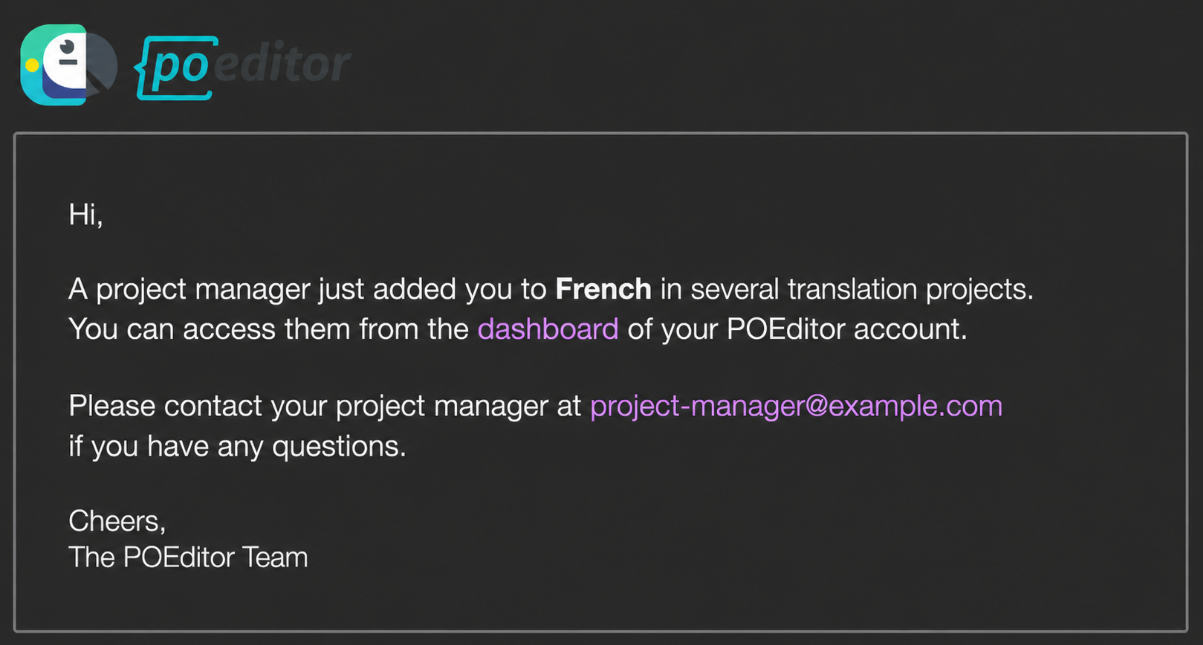Click the 'Cheers,' sign-off text

tap(117, 520)
